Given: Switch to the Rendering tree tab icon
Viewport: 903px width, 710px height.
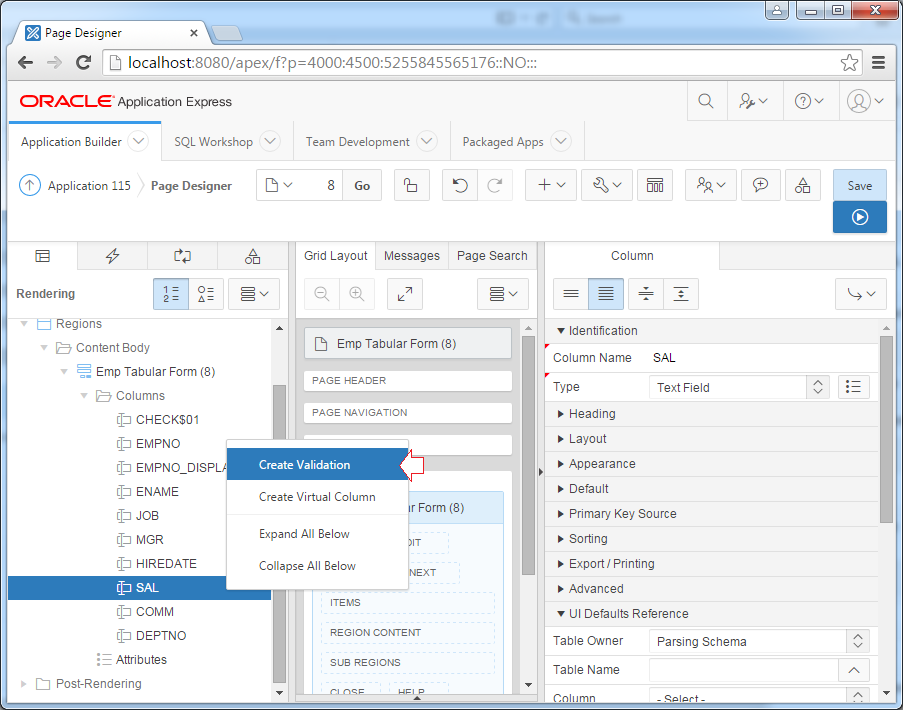Looking at the screenshot, I should coord(43,256).
